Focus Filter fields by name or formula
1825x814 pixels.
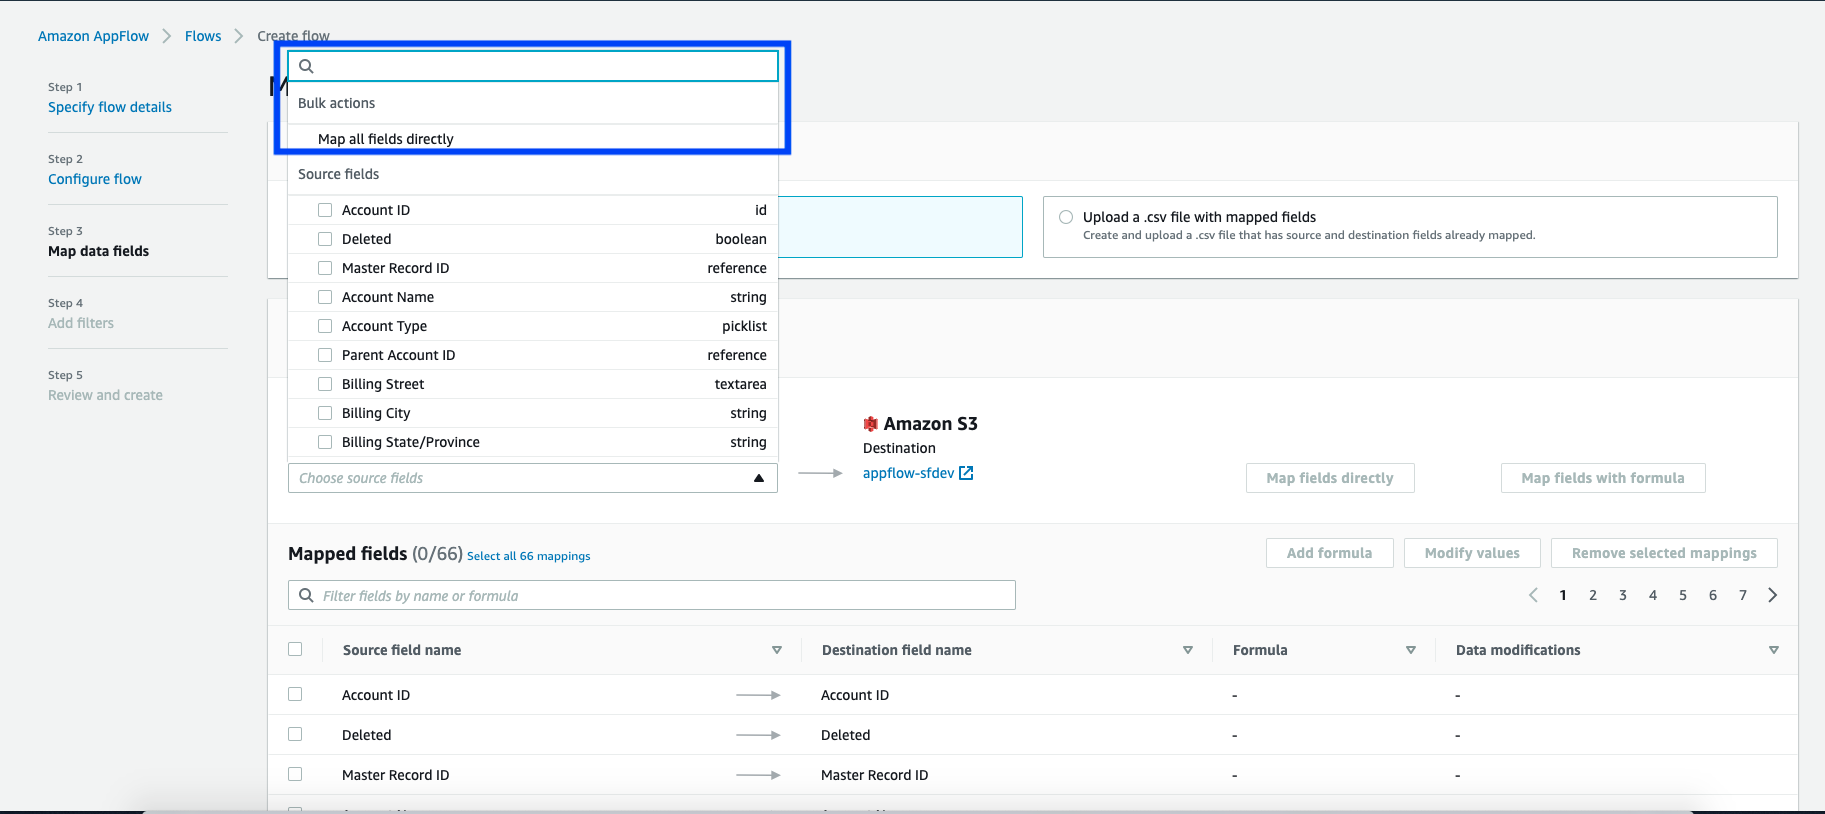pos(652,595)
